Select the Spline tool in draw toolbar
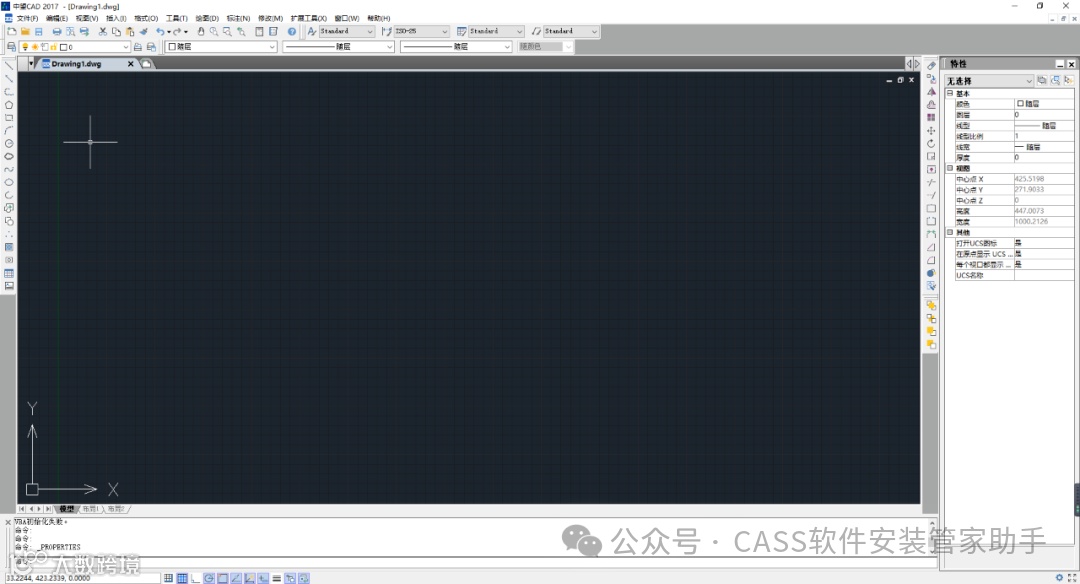Image resolution: width=1080 pixels, height=584 pixels. click(x=9, y=169)
